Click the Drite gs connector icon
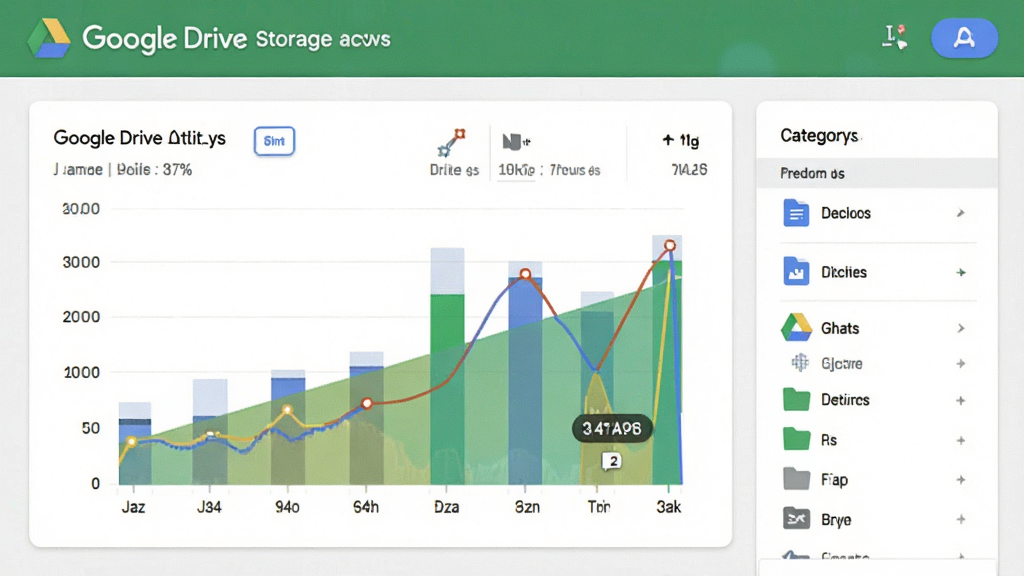1024x576 pixels. tap(452, 142)
